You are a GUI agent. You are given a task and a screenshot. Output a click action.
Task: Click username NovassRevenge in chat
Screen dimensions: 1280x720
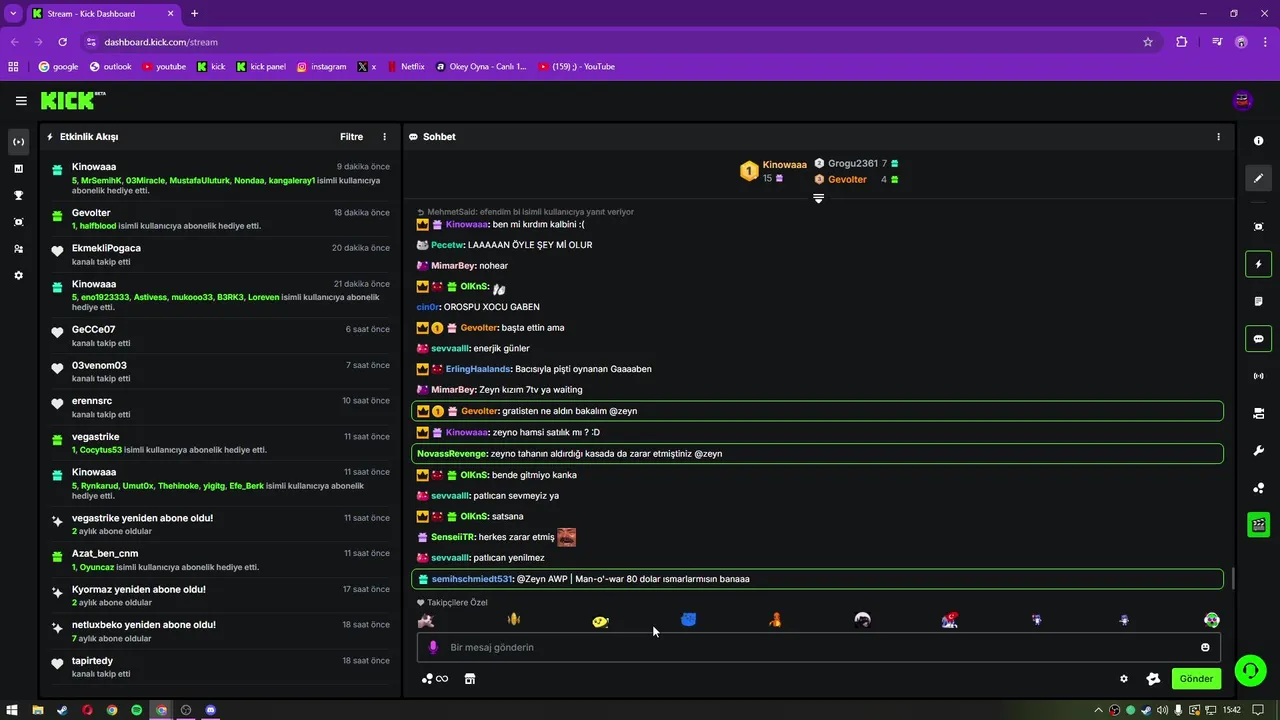tap(451, 454)
